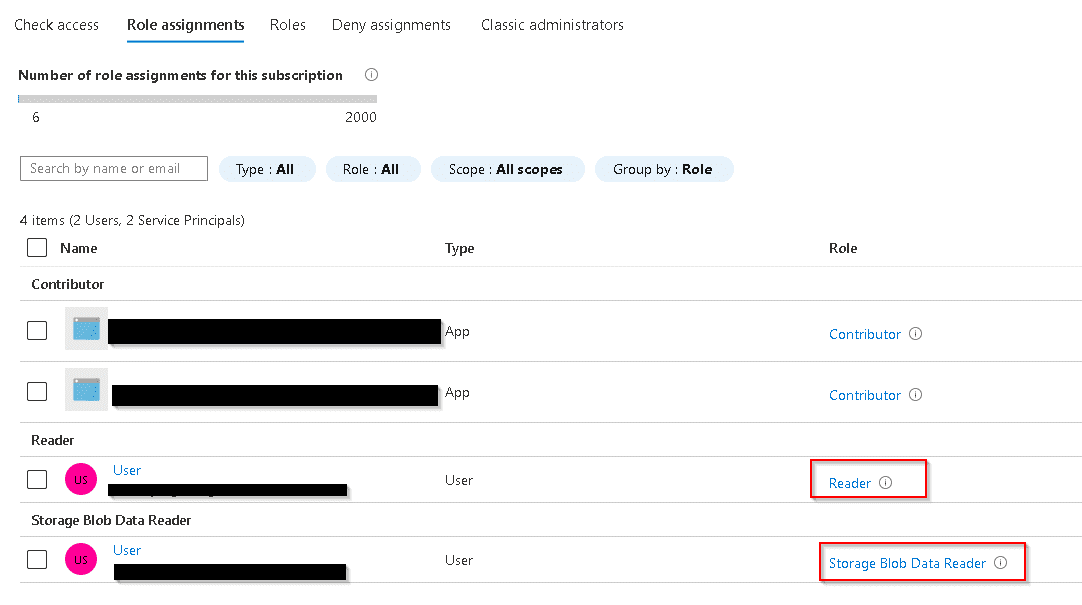
Task: Click the Storage Blob Data Reader role link
Action: [x=906, y=563]
